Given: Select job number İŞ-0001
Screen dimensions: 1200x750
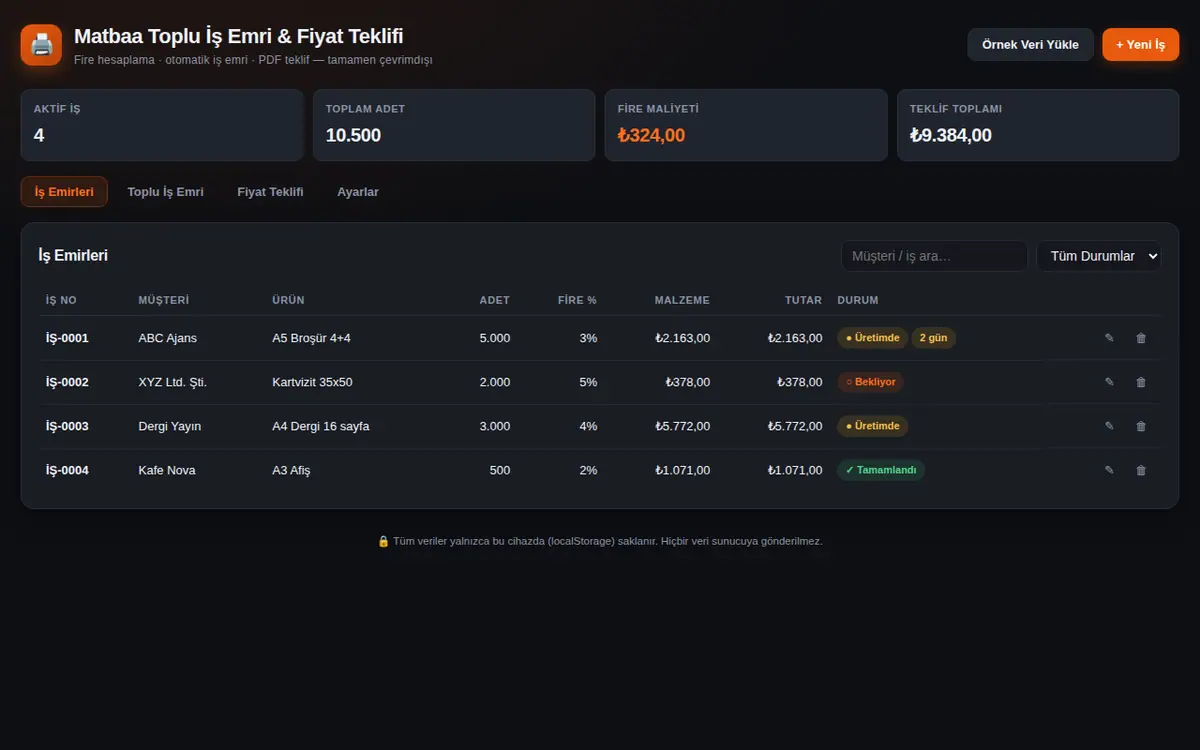Looking at the screenshot, I should (x=67, y=338).
